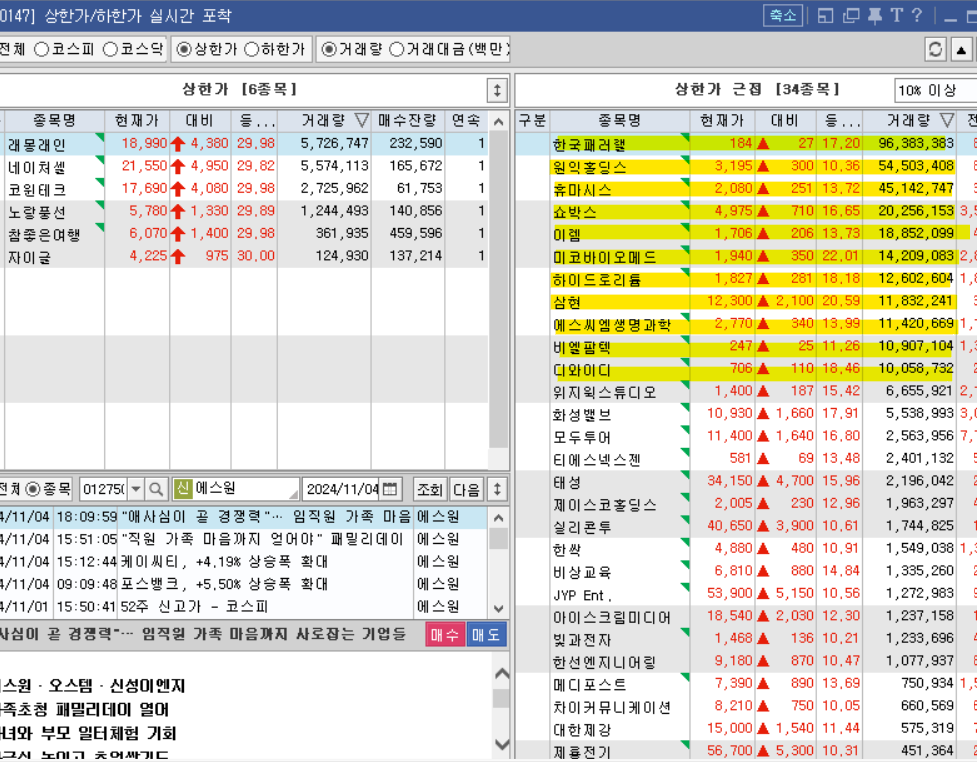Click the refresh icon on the toolbar
The image size is (977, 762).
click(935, 49)
